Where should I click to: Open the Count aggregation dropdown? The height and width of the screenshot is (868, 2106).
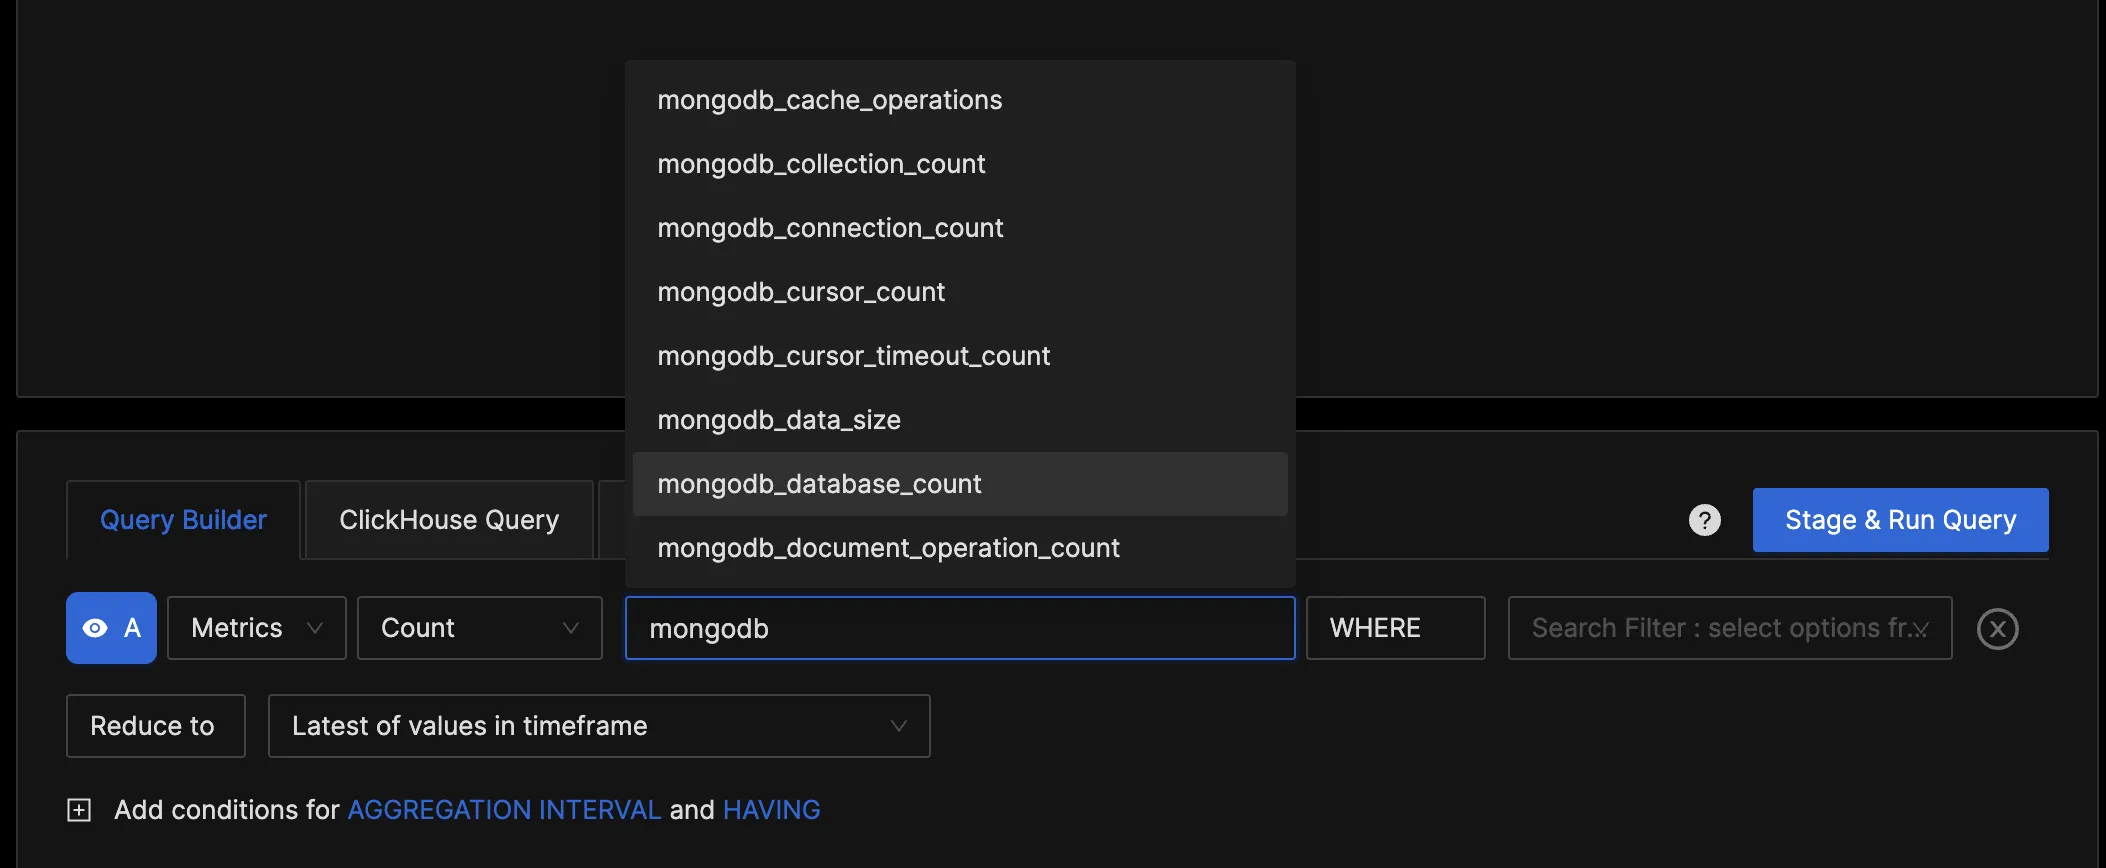click(480, 628)
